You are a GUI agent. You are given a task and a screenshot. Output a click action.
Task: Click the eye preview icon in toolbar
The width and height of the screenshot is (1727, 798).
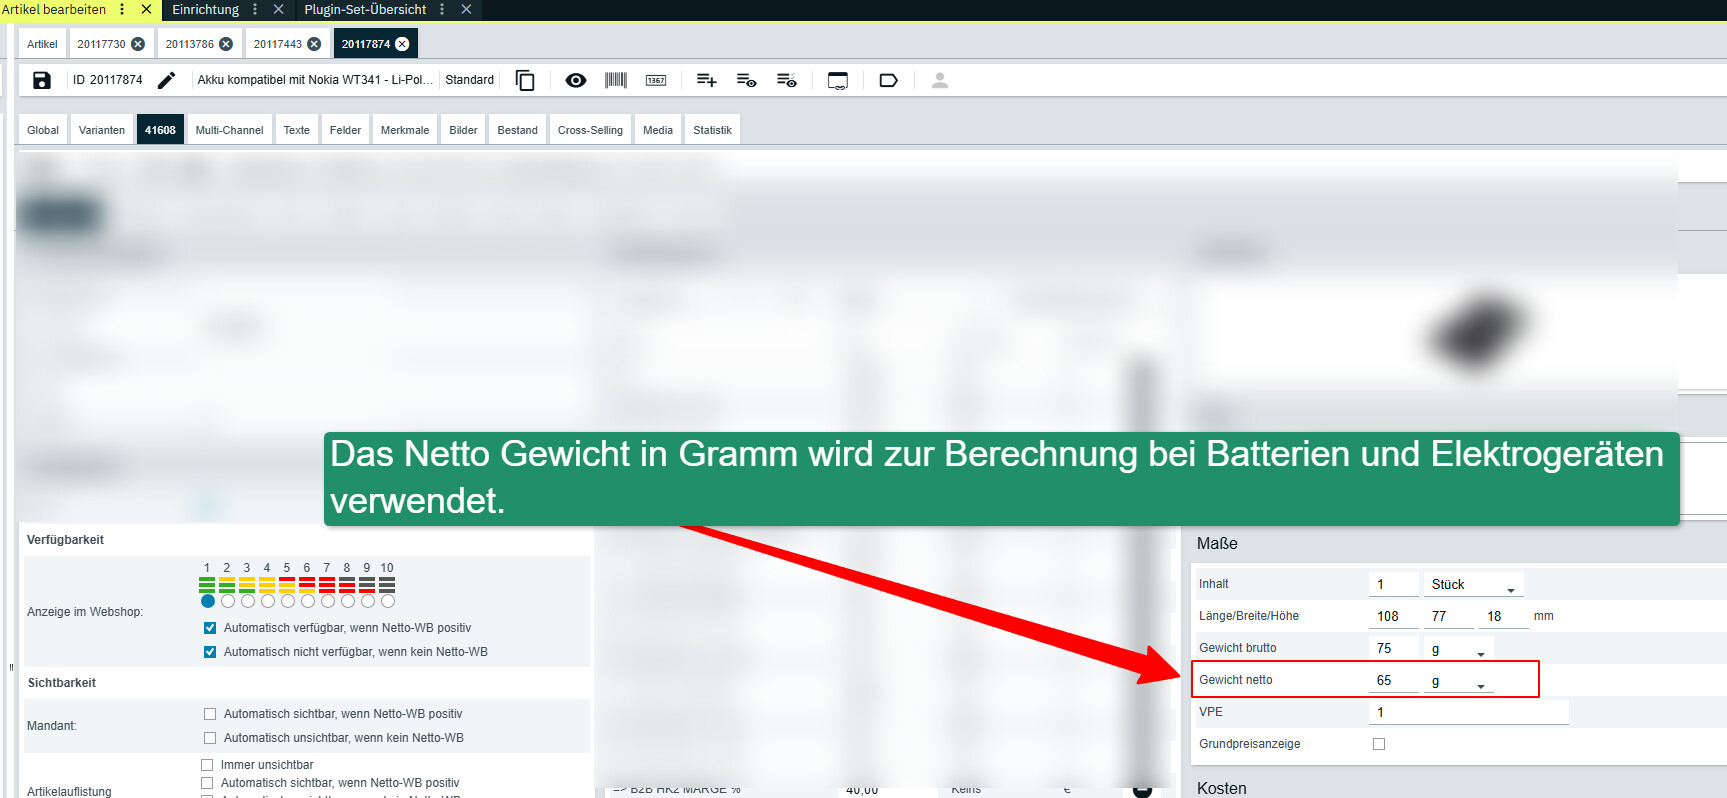576,80
